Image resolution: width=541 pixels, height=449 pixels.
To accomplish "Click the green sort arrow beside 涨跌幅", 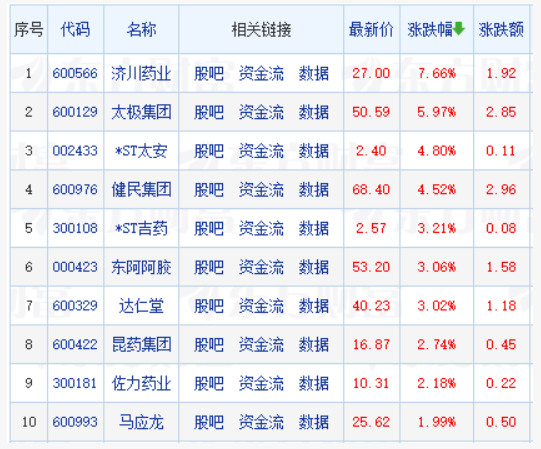I will click(459, 29).
